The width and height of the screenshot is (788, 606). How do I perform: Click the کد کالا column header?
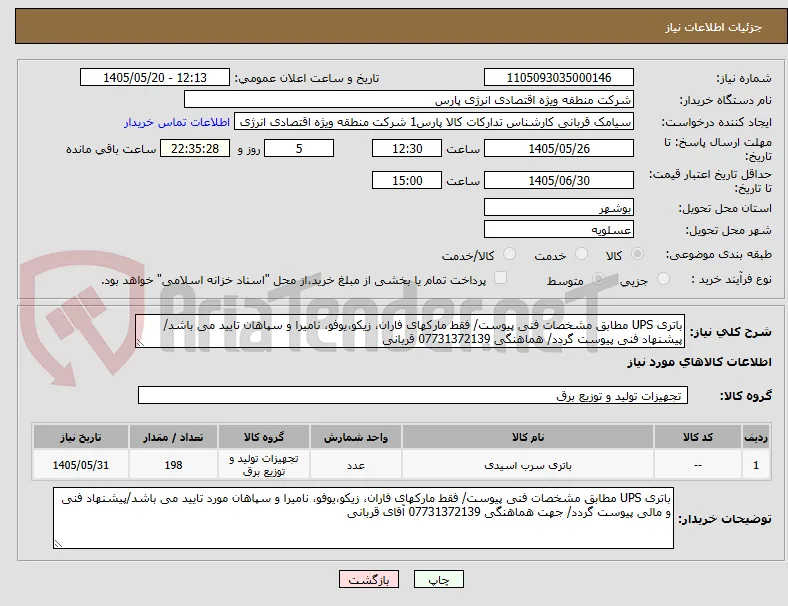click(x=698, y=437)
